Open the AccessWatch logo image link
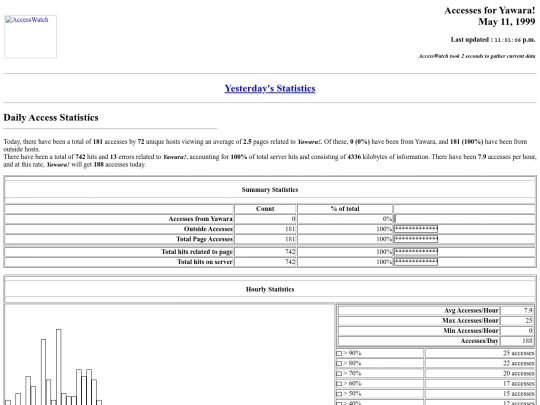The image size is (540, 405). click(30, 37)
